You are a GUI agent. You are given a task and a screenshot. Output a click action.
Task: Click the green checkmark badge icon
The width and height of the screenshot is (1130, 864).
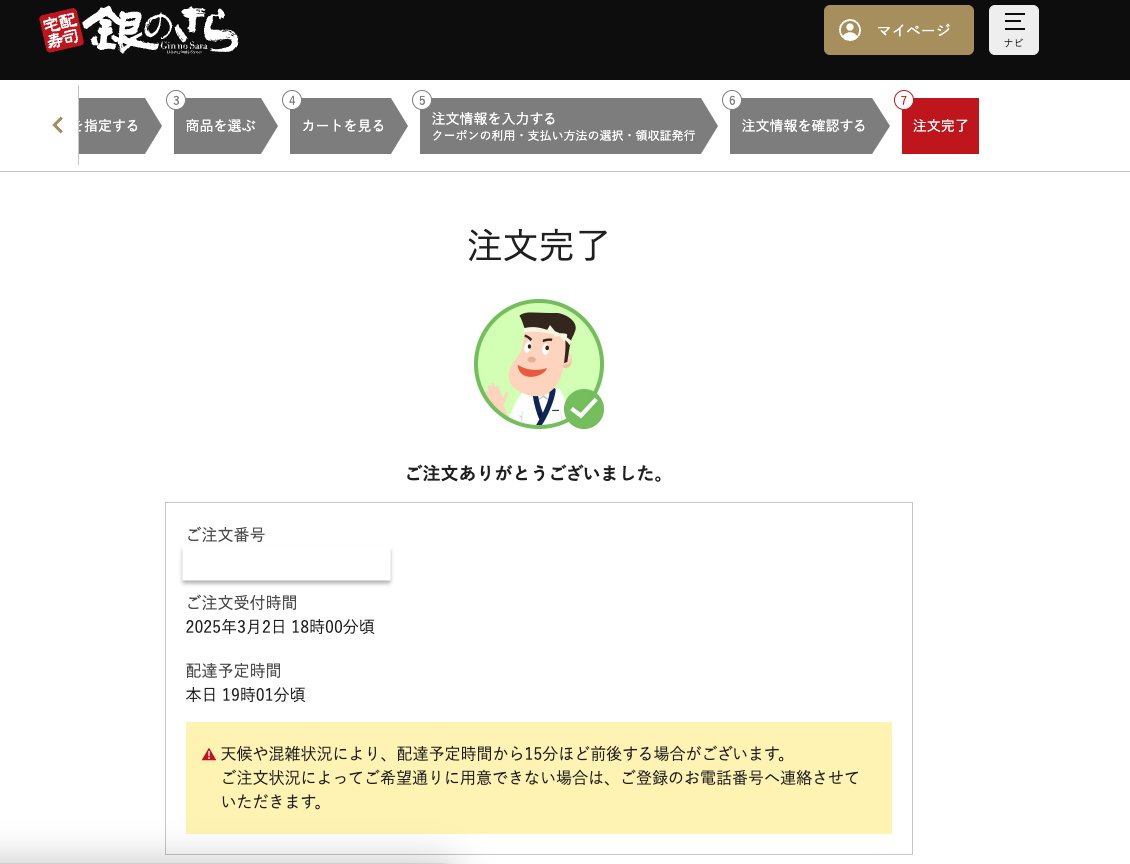pos(584,408)
